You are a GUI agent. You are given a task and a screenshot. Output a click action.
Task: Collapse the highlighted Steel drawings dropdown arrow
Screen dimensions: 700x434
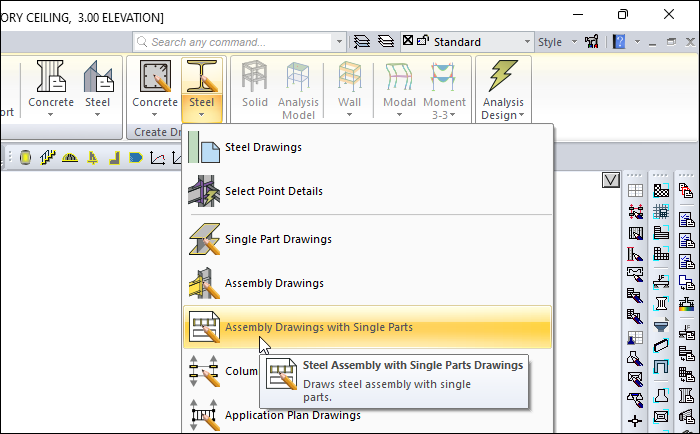[201, 115]
